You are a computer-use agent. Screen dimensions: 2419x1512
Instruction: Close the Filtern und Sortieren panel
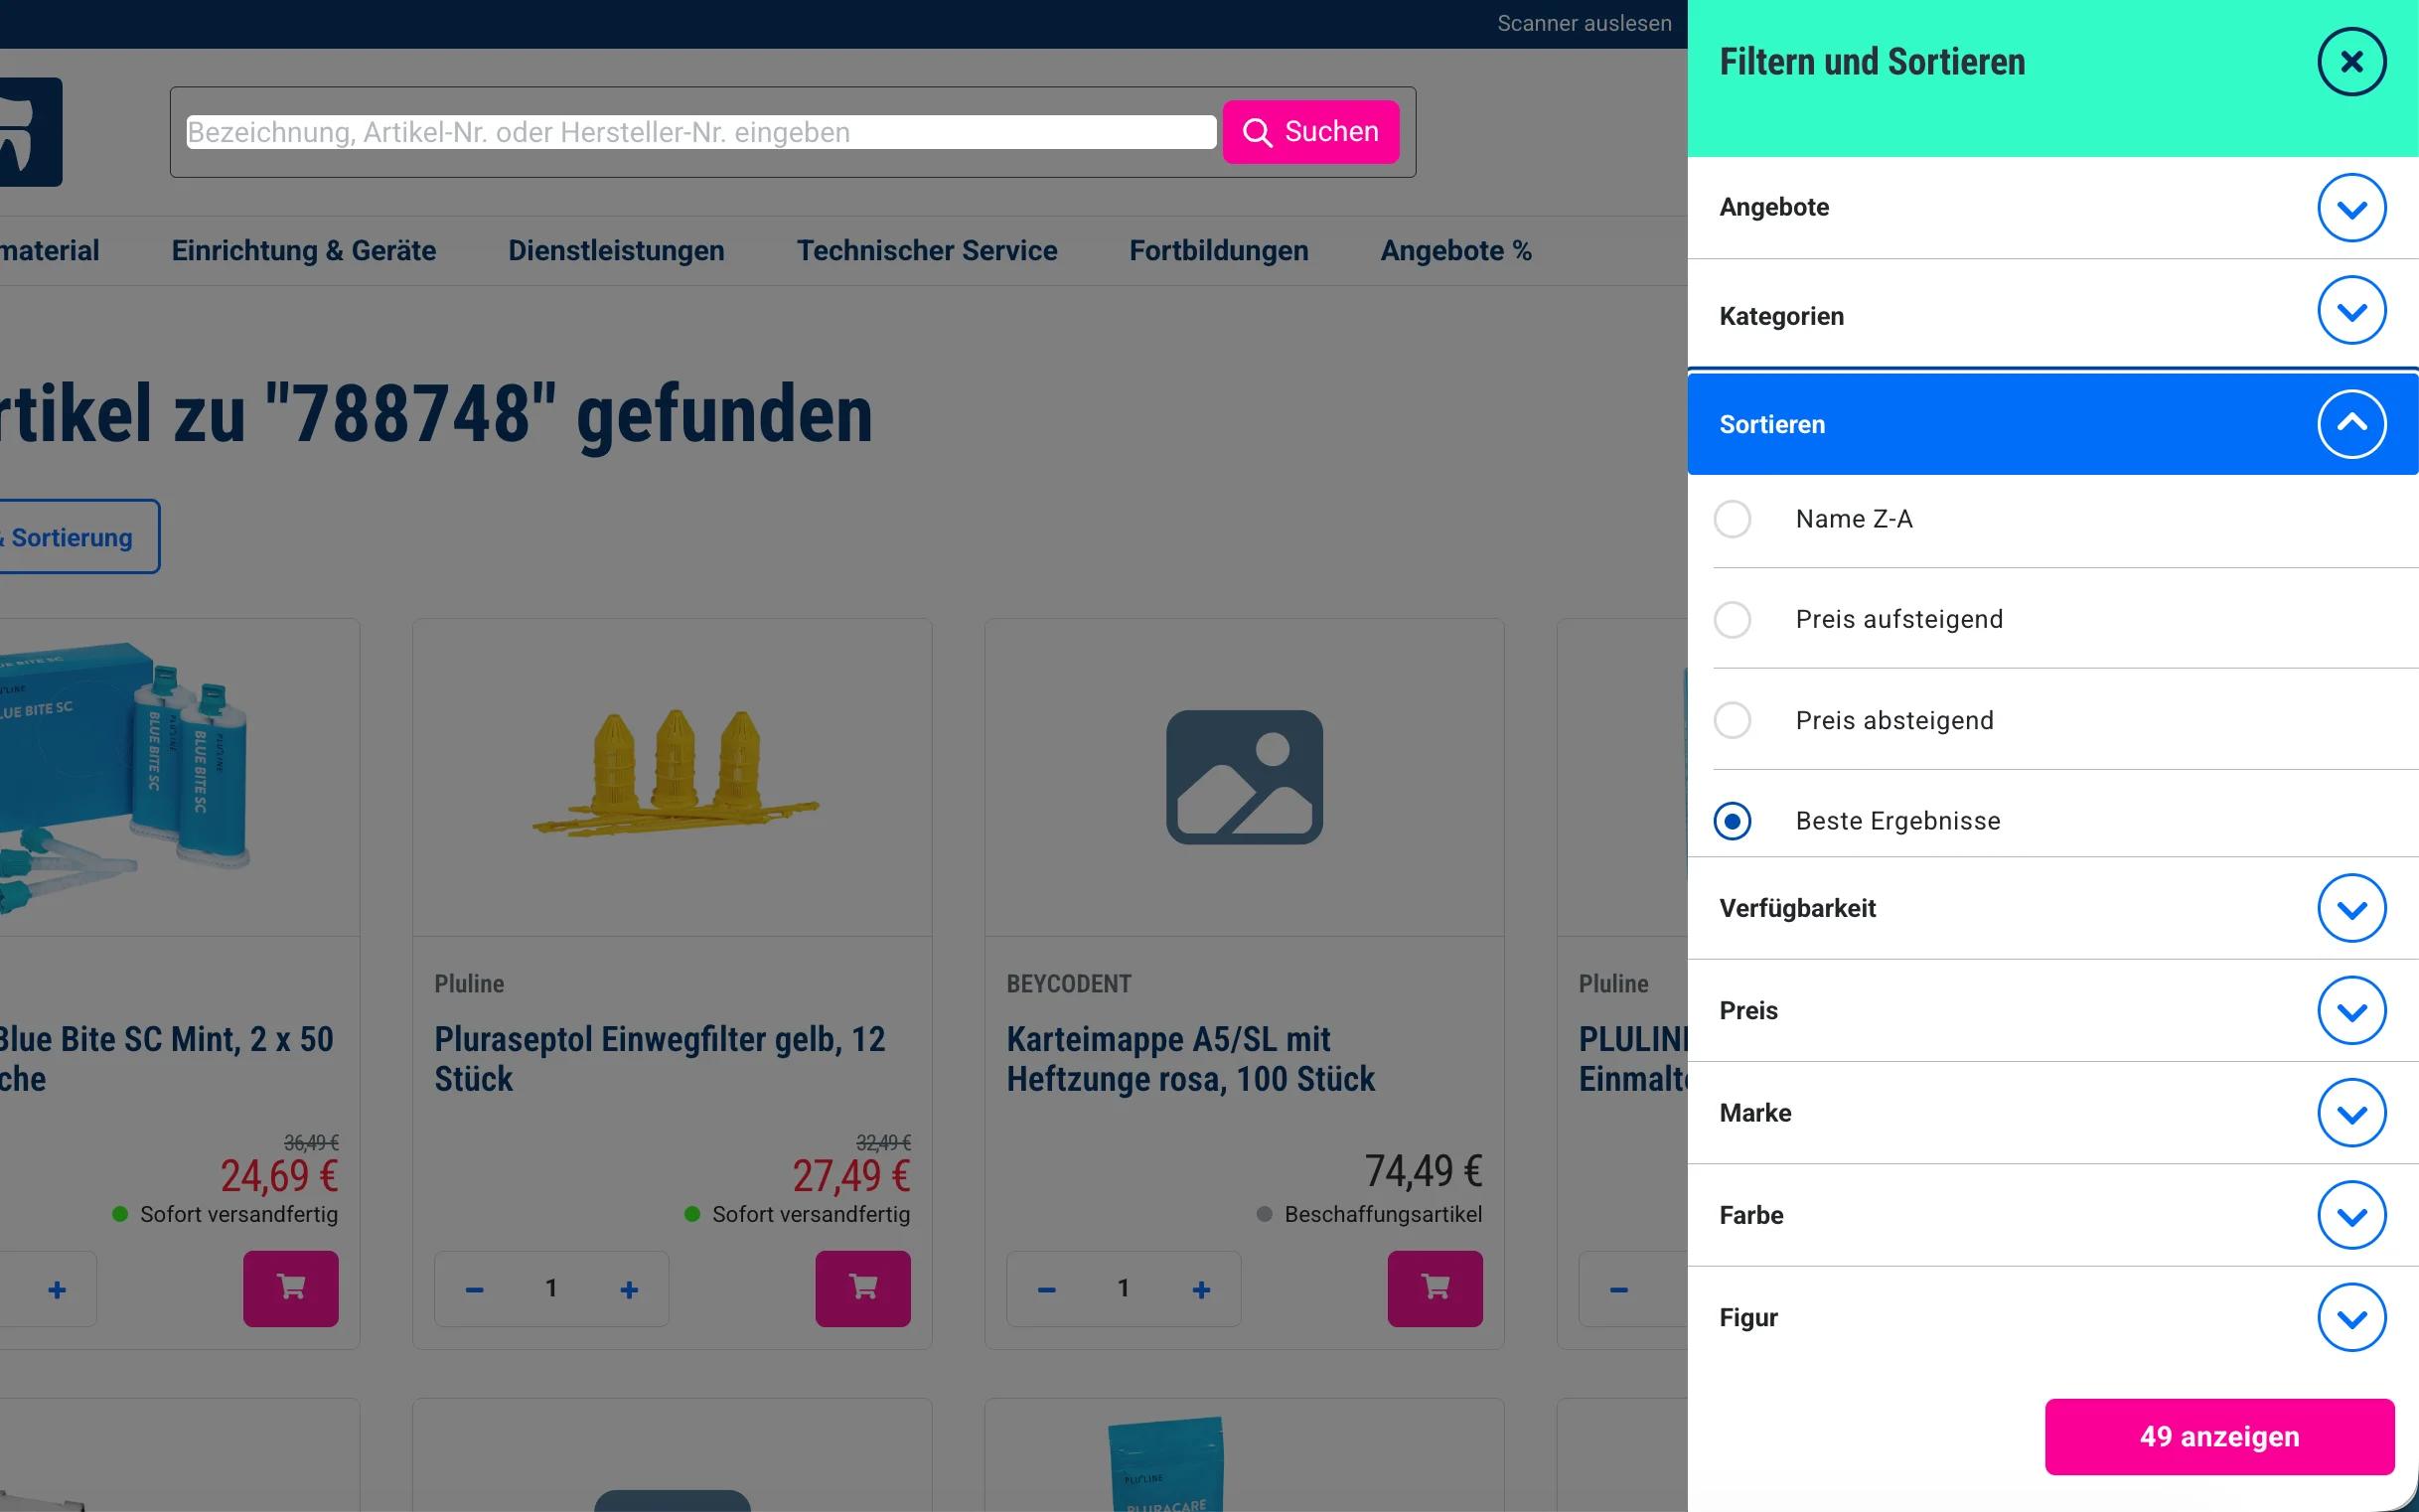point(2351,62)
